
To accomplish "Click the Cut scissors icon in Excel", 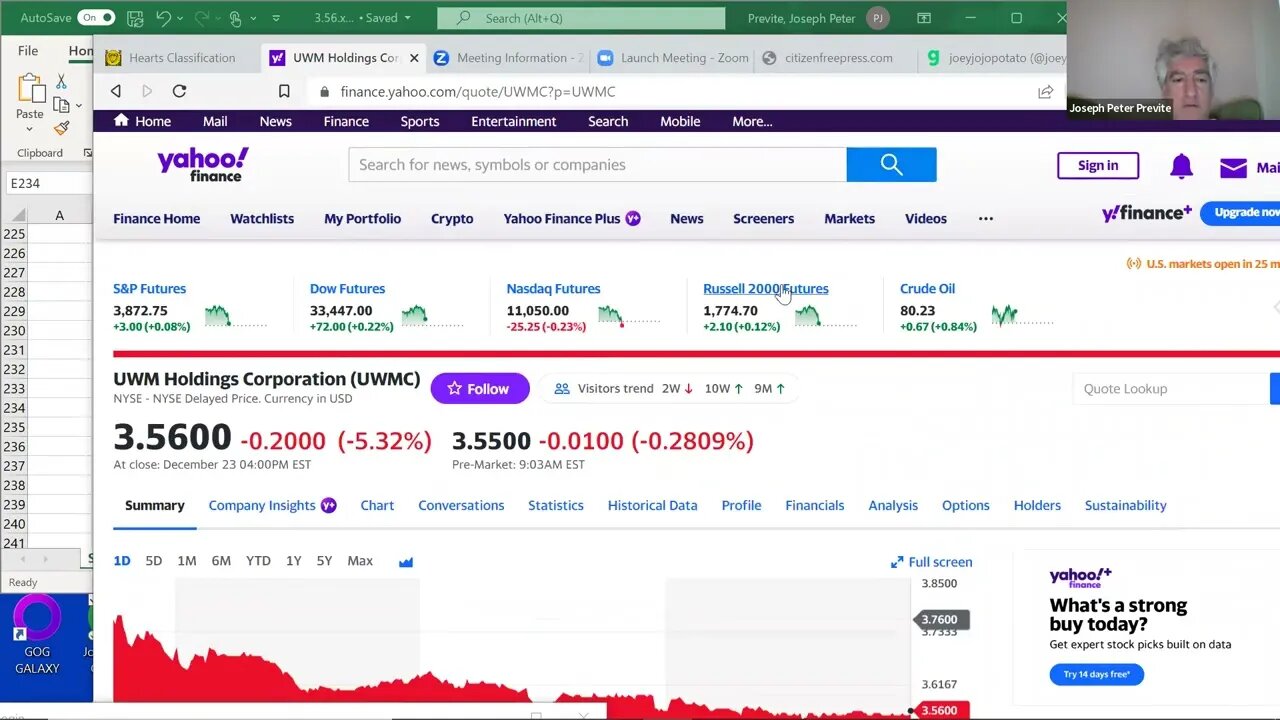I will pyautogui.click(x=61, y=82).
